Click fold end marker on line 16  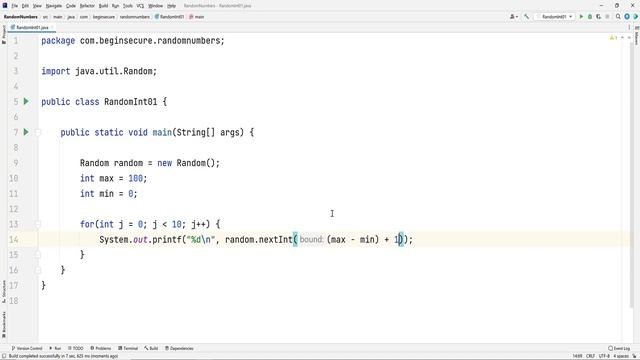(38, 270)
